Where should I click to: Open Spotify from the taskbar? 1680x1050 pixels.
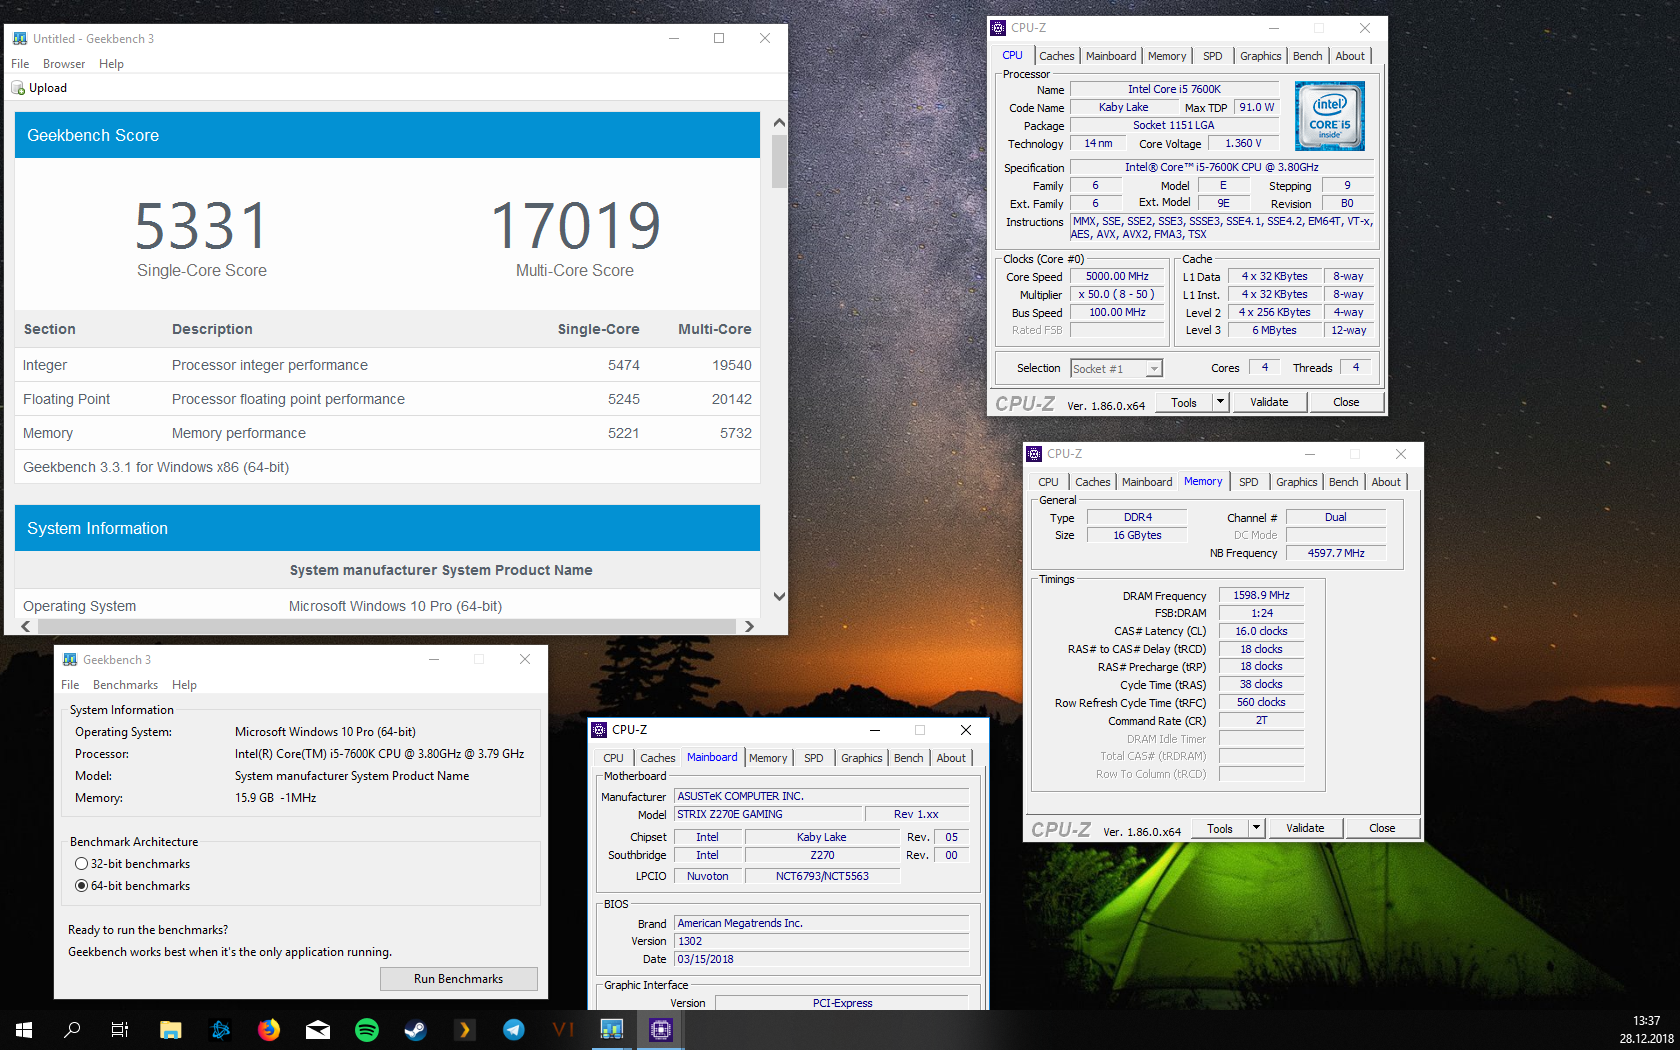click(367, 1029)
